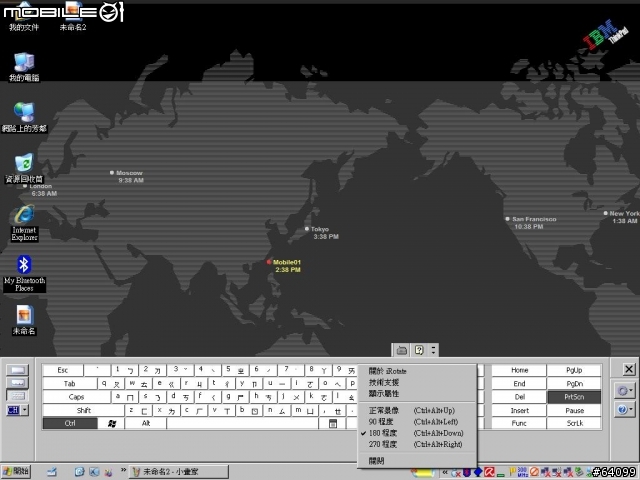Select 90 程度 rotation option

[417, 422]
